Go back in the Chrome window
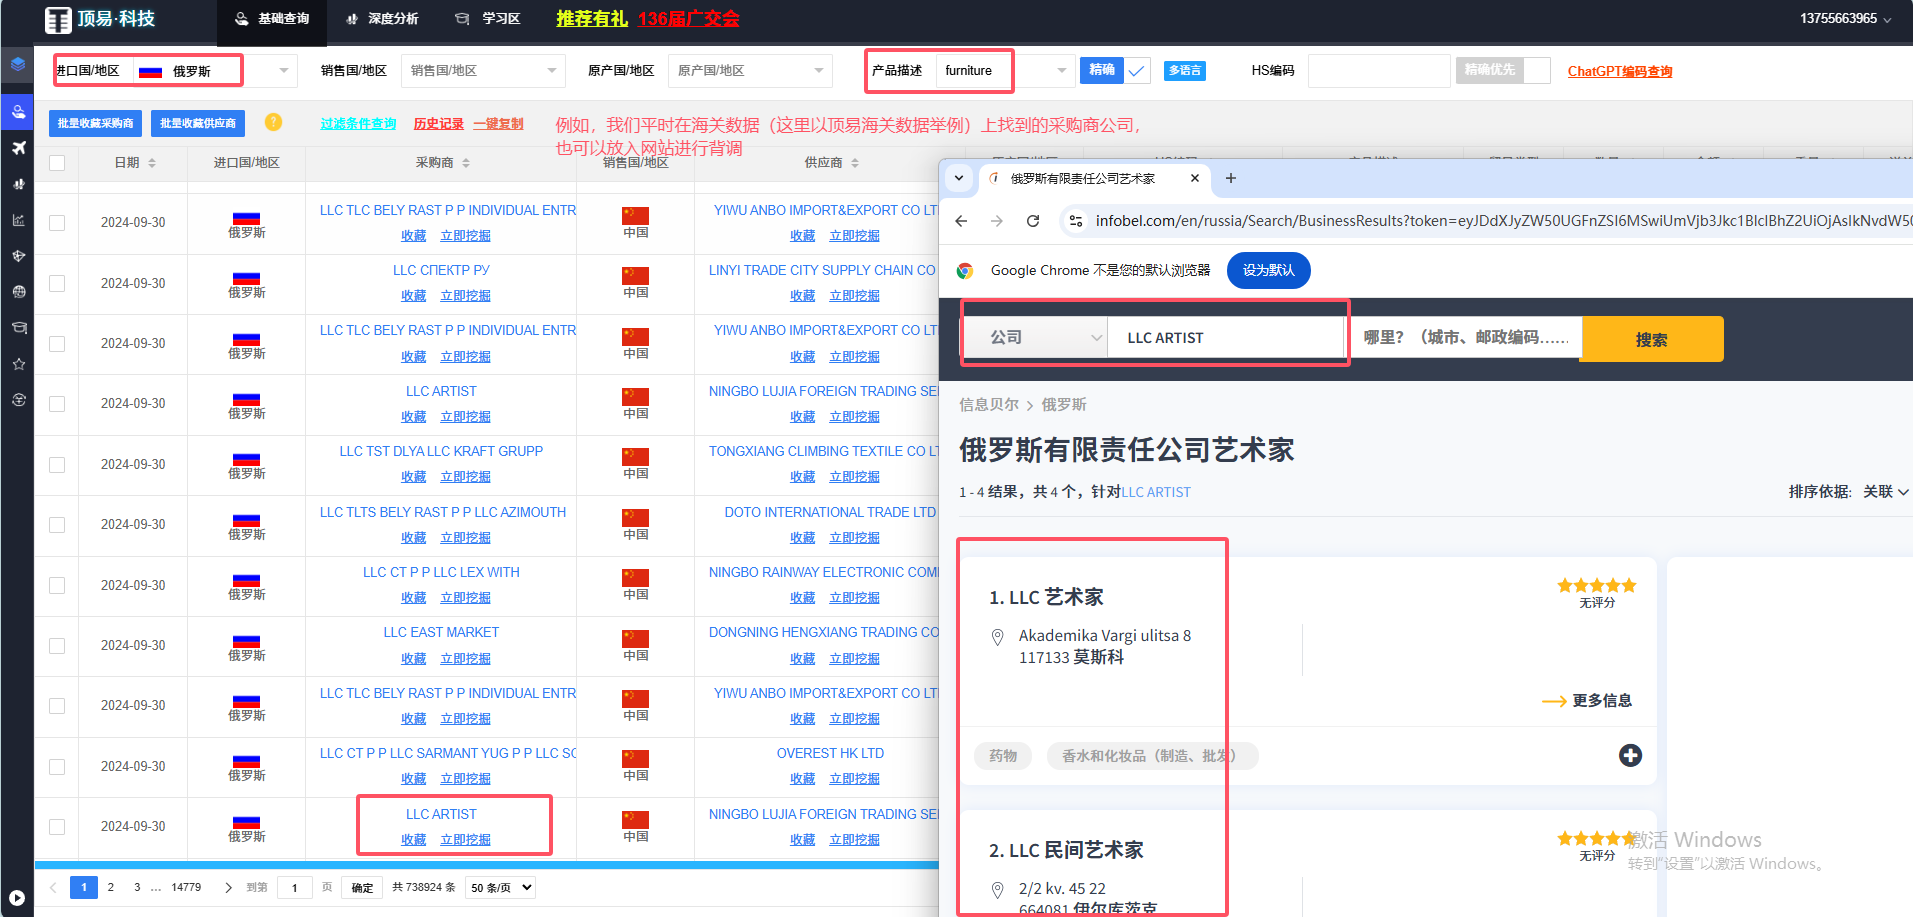Image resolution: width=1913 pixels, height=917 pixels. (961, 221)
